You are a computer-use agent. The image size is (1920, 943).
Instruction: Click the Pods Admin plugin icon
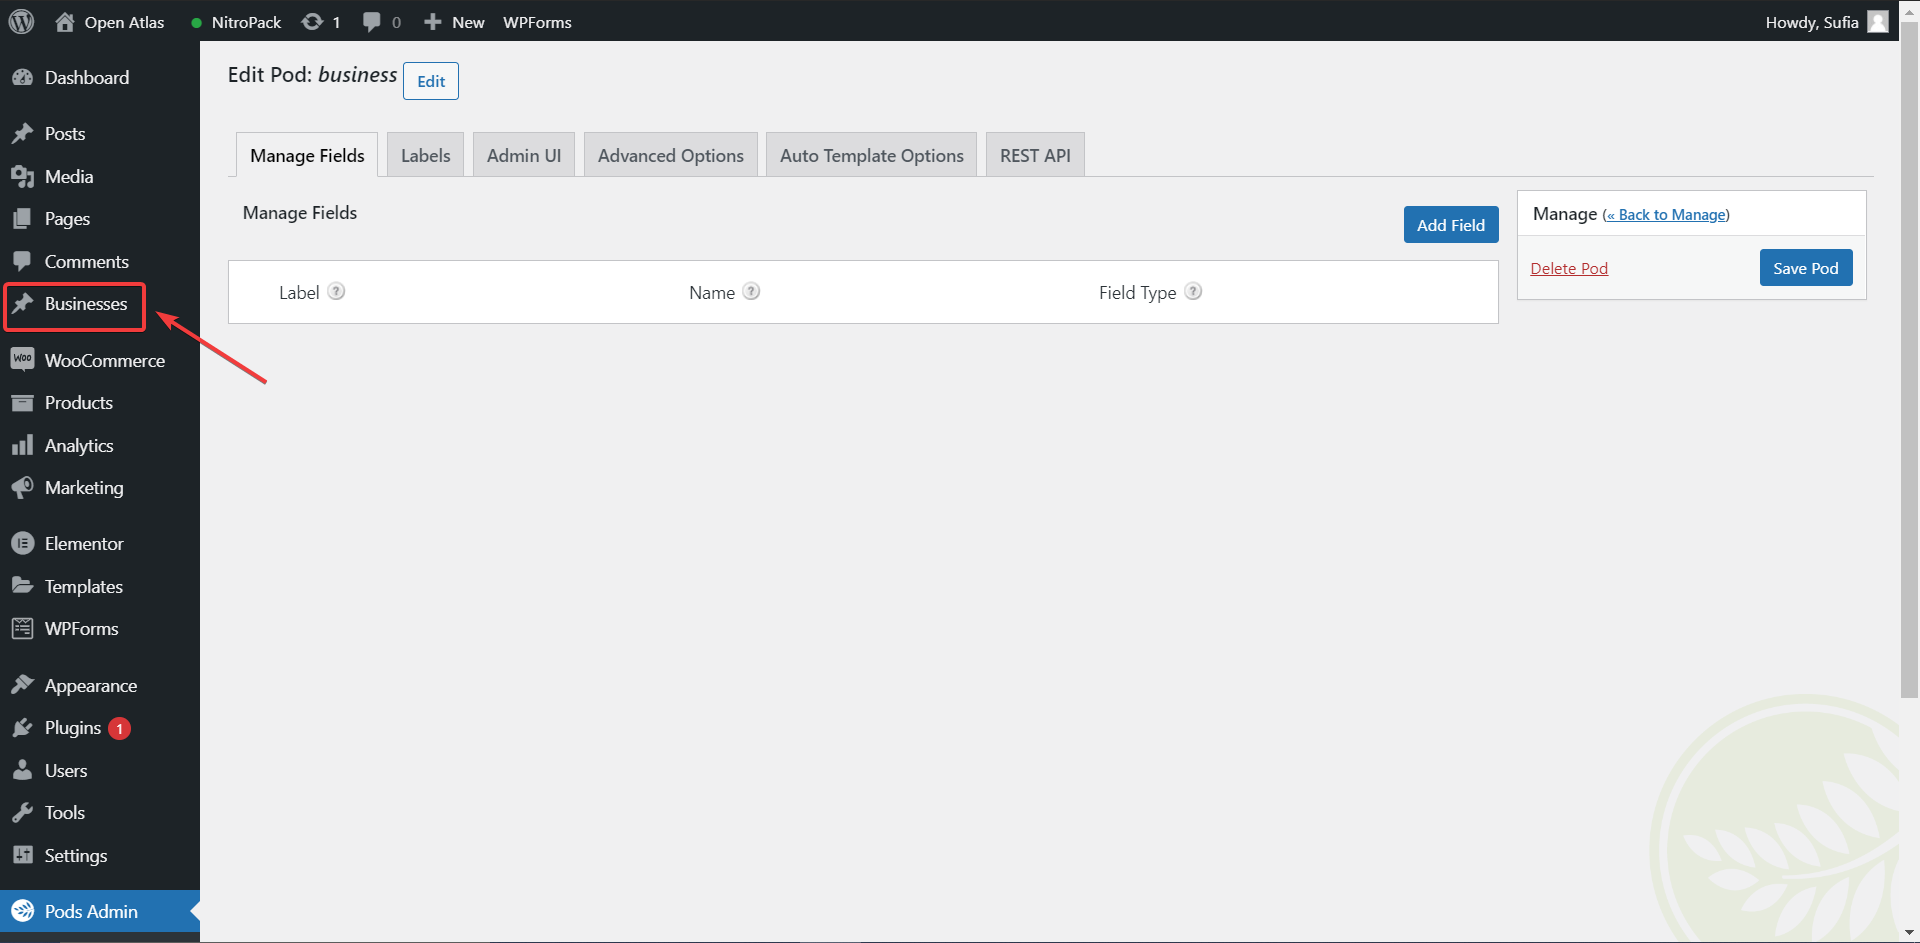click(x=24, y=911)
